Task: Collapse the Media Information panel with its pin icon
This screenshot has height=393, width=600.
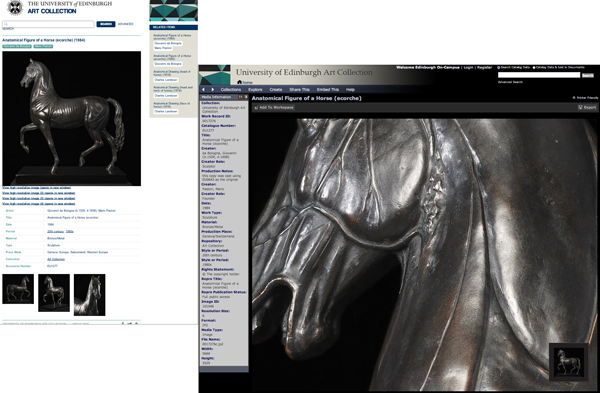Action: point(241,97)
